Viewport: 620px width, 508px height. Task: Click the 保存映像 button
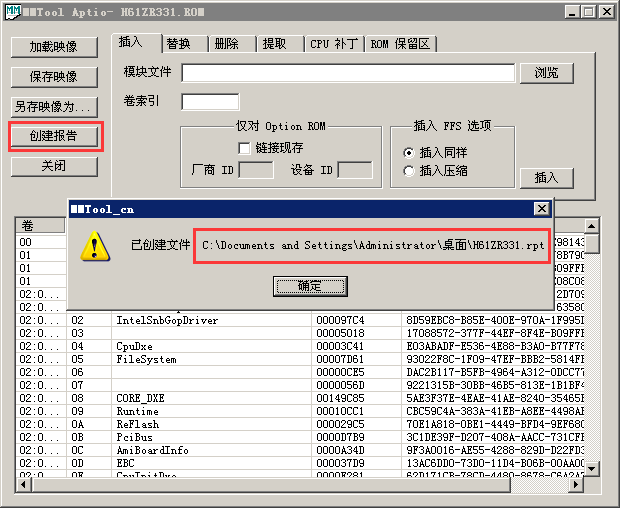pyautogui.click(x=54, y=77)
